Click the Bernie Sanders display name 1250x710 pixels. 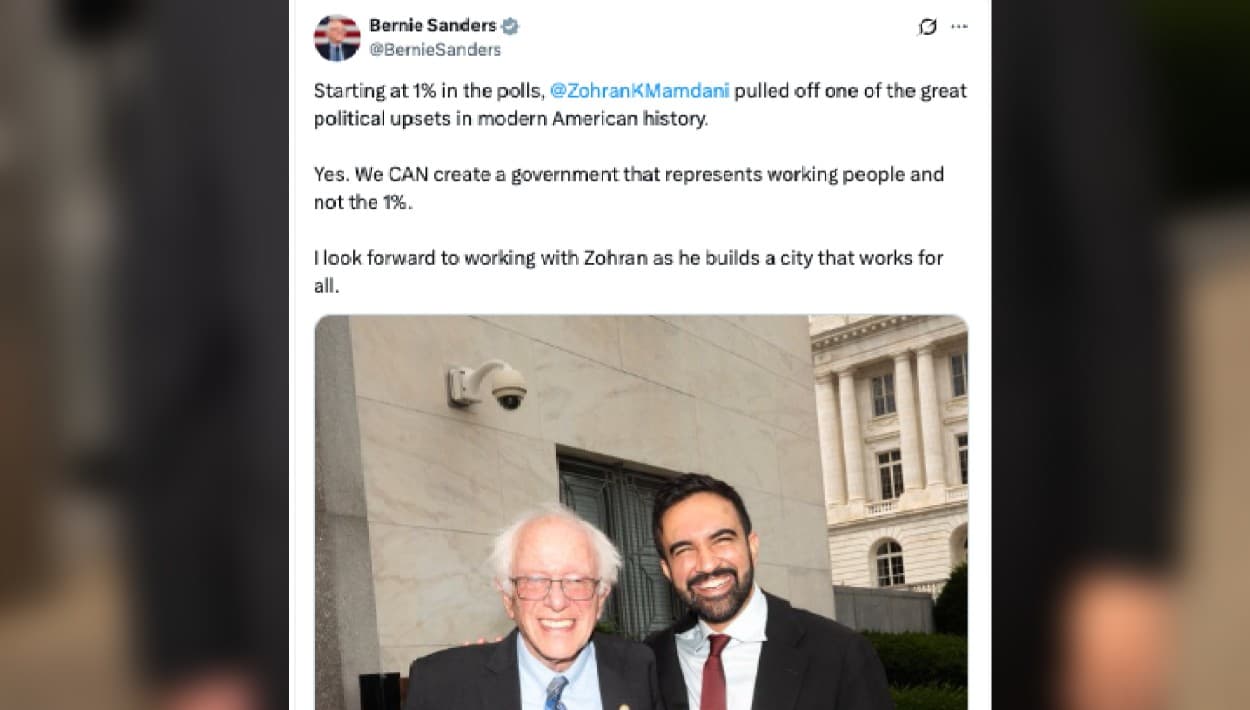tap(436, 26)
